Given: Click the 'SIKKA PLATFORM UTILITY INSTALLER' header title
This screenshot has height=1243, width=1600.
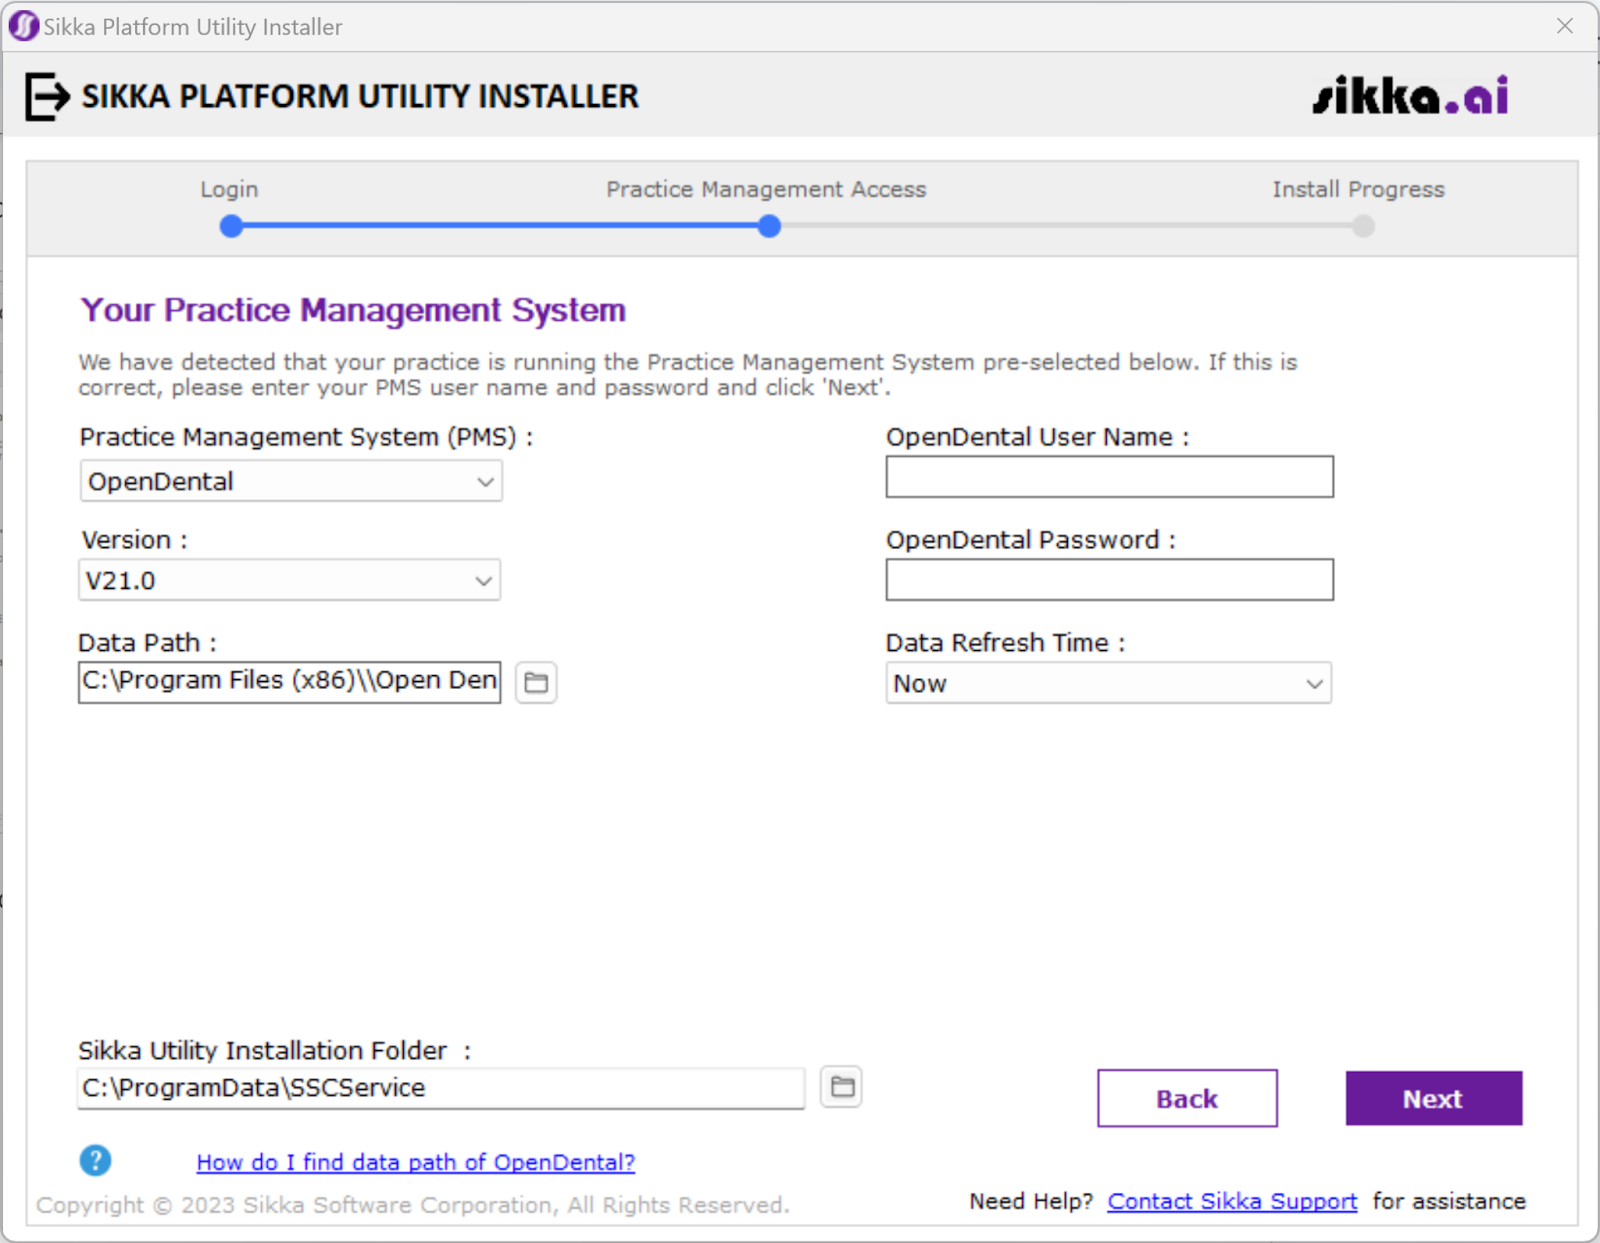Looking at the screenshot, I should coord(360,97).
